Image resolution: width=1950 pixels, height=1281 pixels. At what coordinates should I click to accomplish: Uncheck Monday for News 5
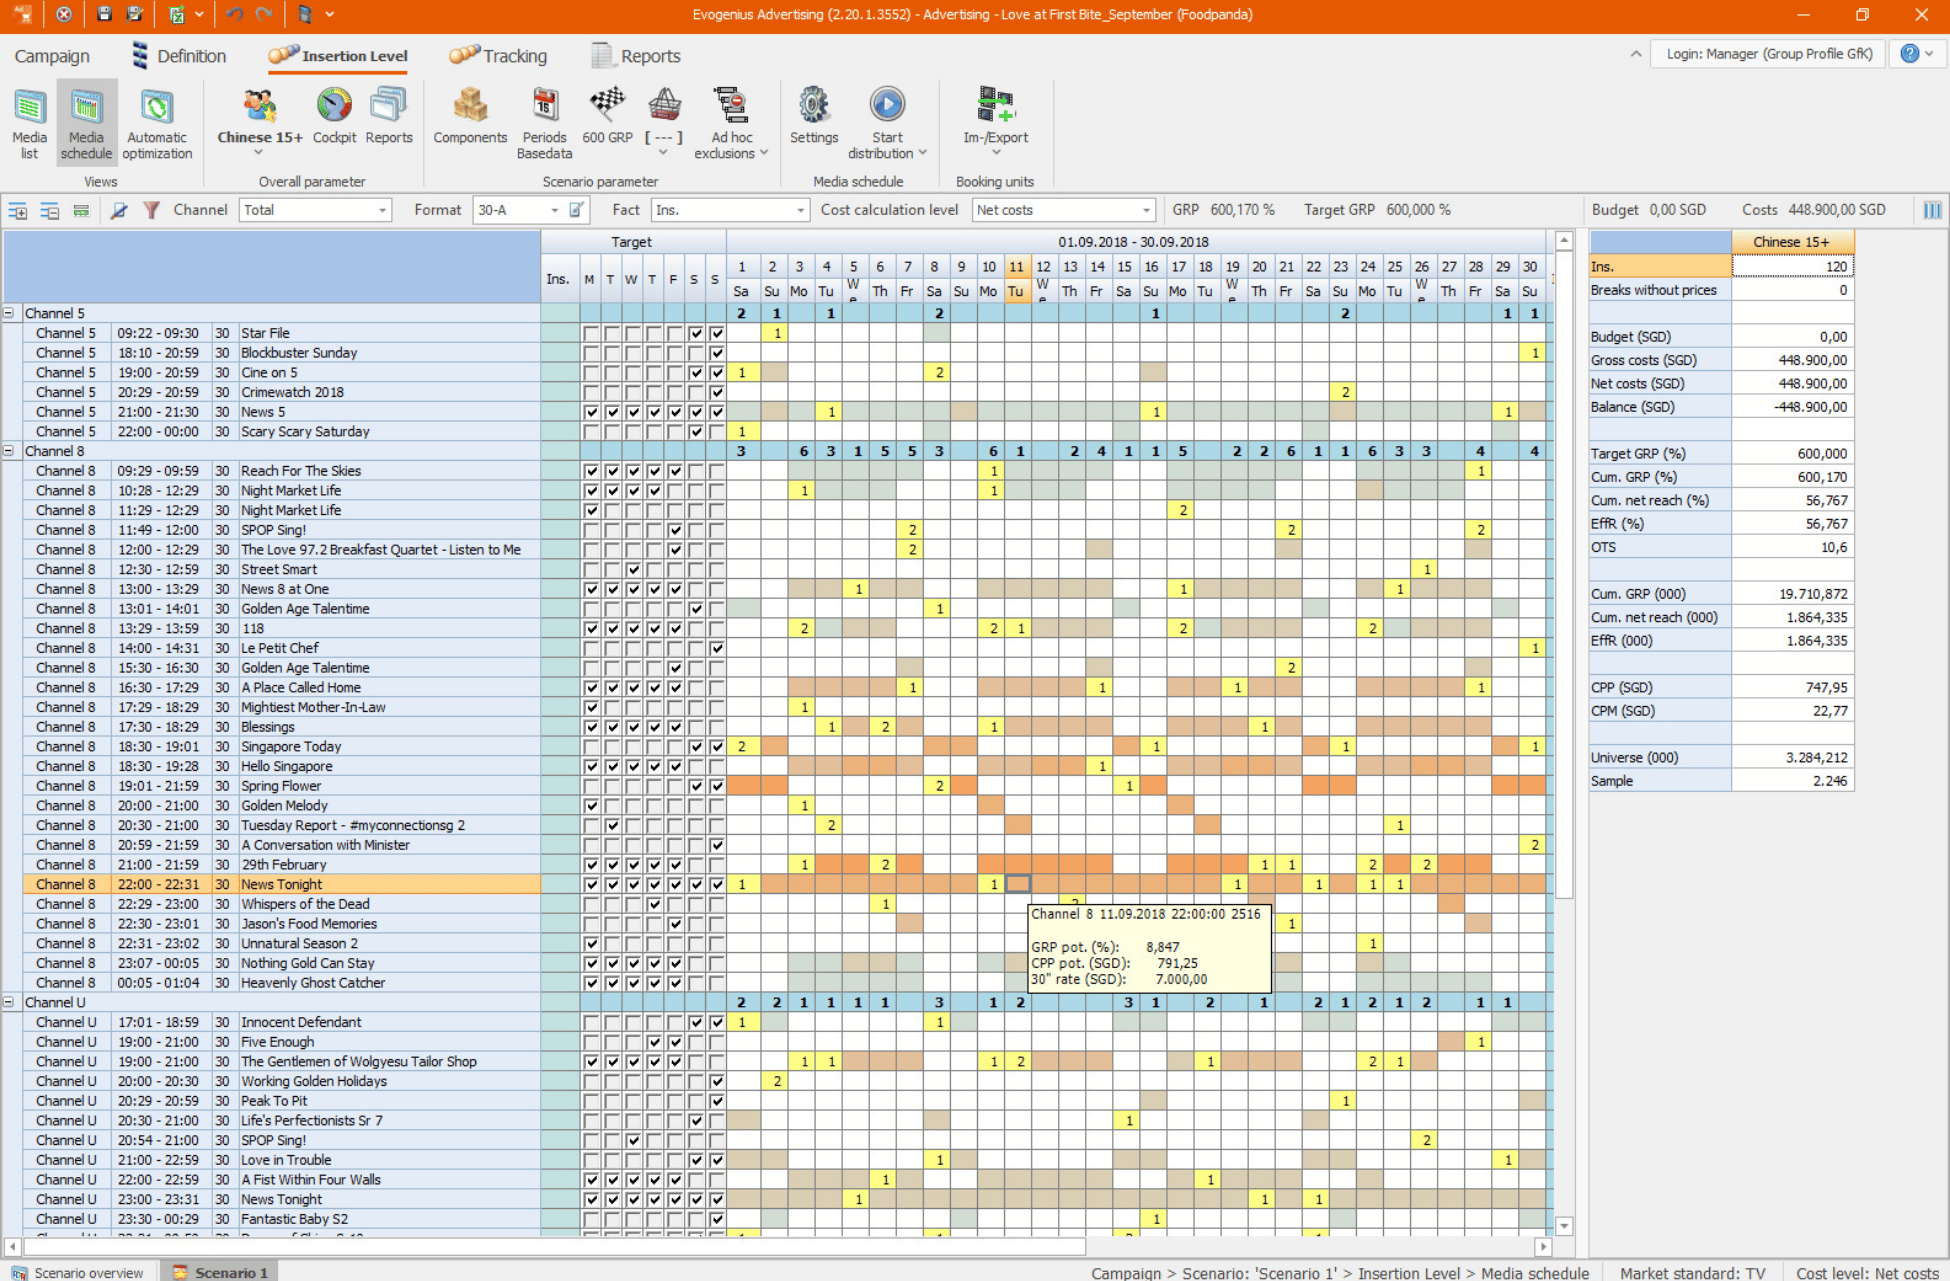pyautogui.click(x=592, y=412)
